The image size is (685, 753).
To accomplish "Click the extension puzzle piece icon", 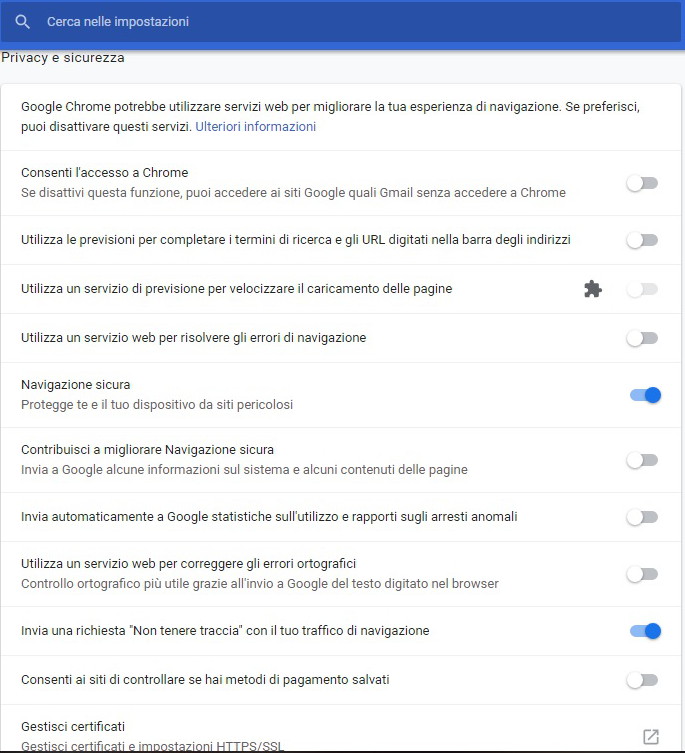I will 593,289.
